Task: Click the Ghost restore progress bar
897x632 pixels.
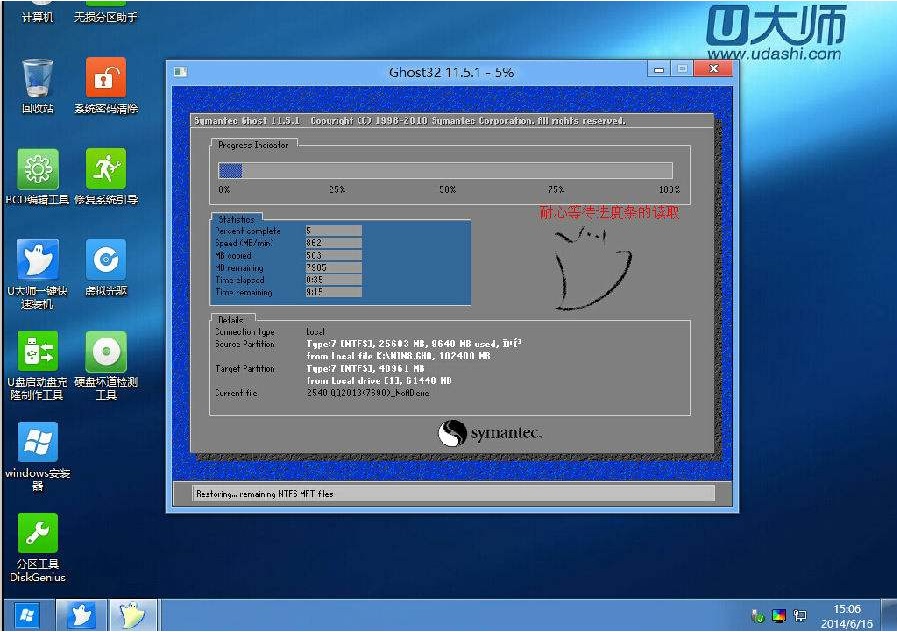Action: tap(445, 170)
